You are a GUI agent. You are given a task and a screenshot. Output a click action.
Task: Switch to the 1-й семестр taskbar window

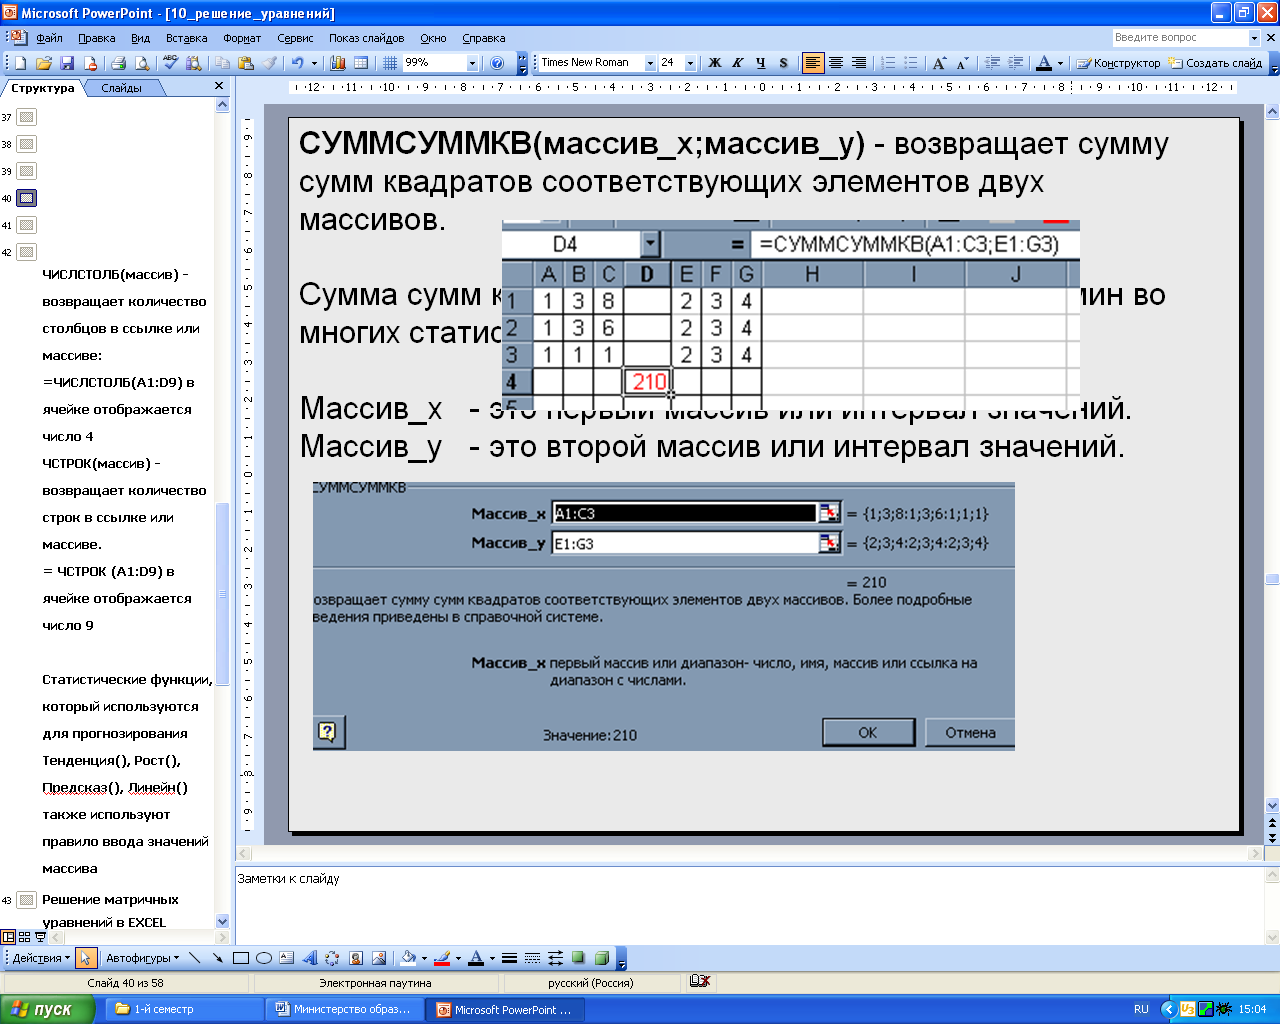[x=185, y=1009]
